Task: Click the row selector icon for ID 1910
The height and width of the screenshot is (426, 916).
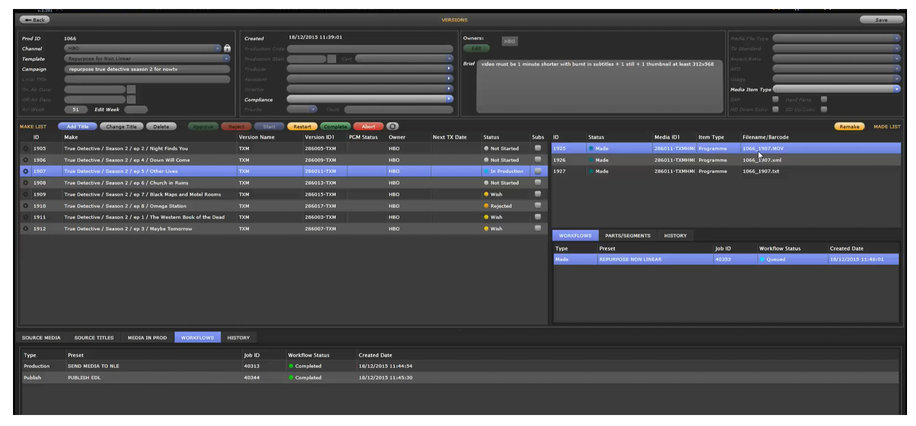Action: pos(25,206)
